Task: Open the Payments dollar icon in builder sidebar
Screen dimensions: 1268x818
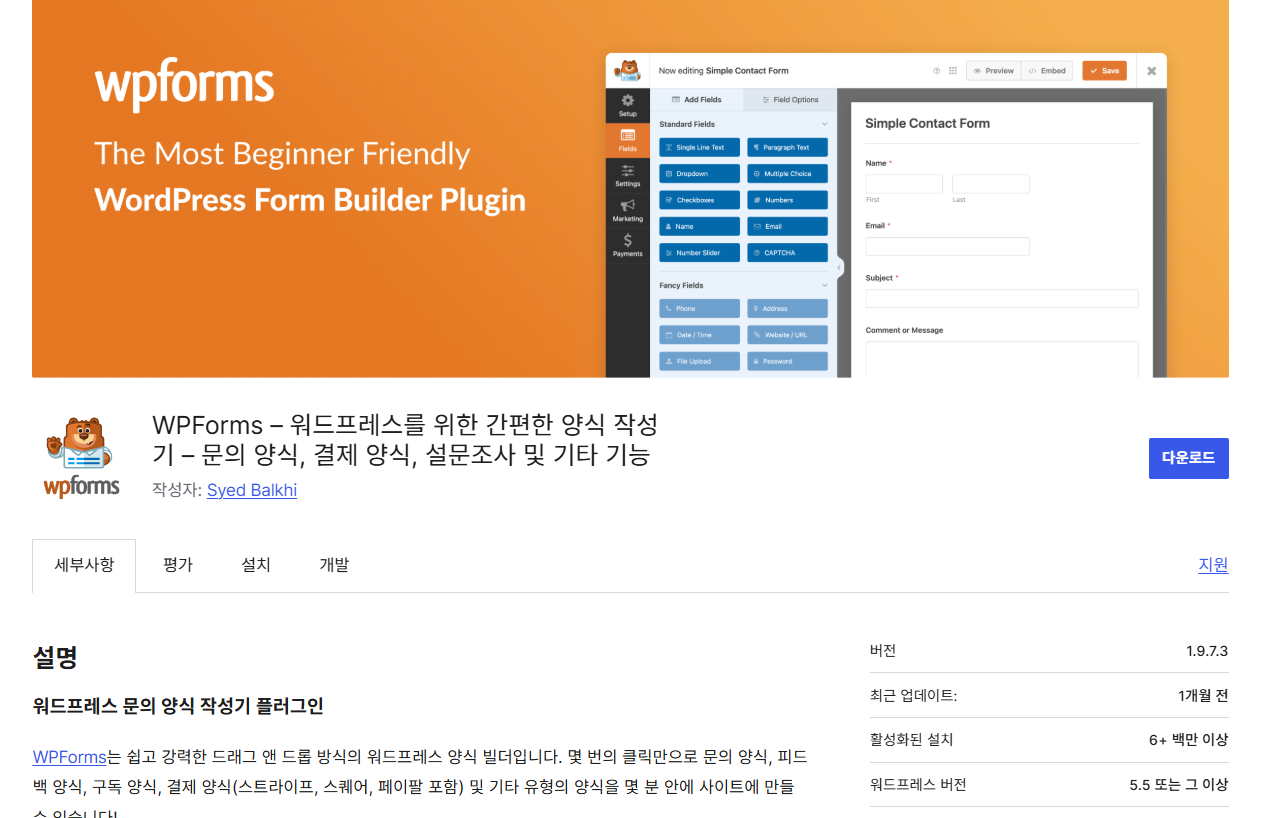Action: [x=627, y=240]
